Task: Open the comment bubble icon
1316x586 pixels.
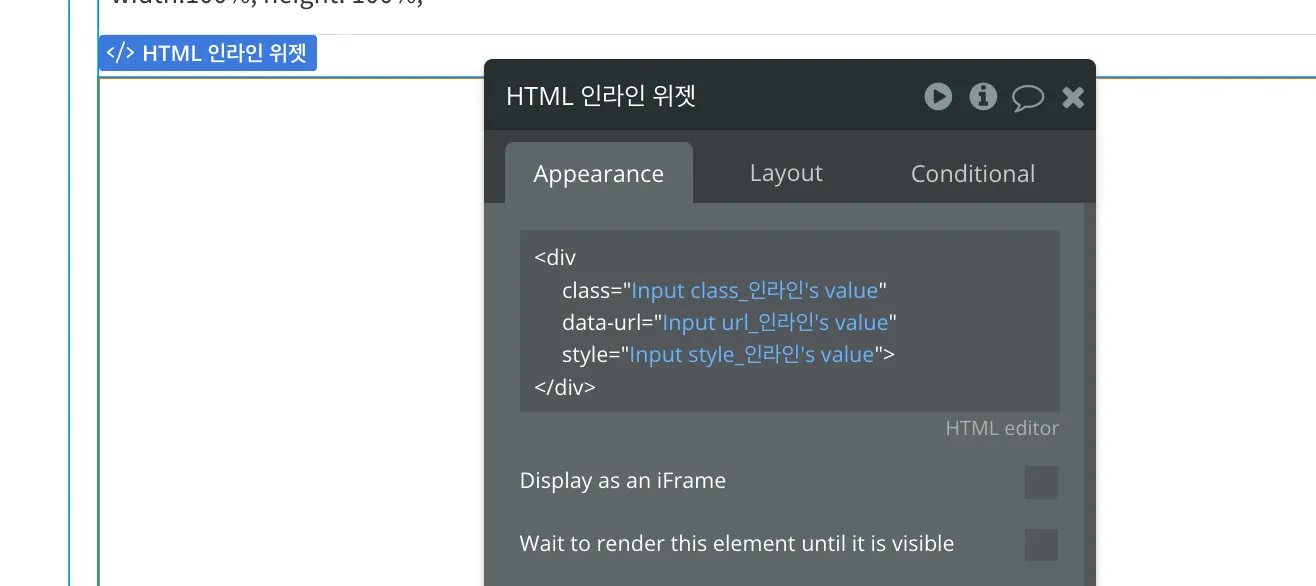Action: [x=1028, y=97]
